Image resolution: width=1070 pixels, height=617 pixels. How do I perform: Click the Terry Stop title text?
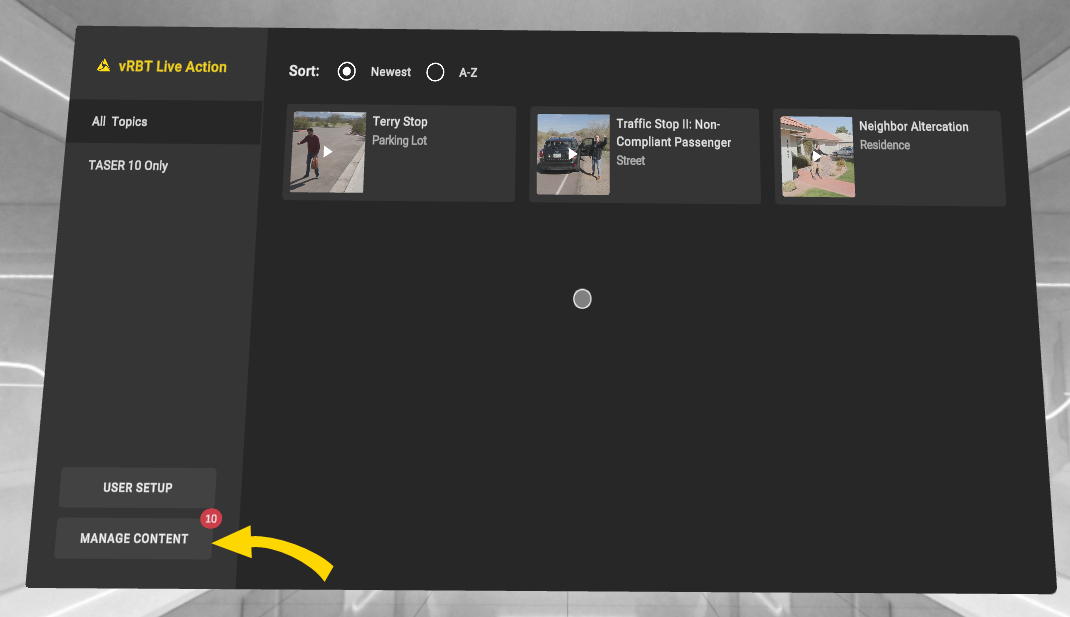pyautogui.click(x=400, y=122)
